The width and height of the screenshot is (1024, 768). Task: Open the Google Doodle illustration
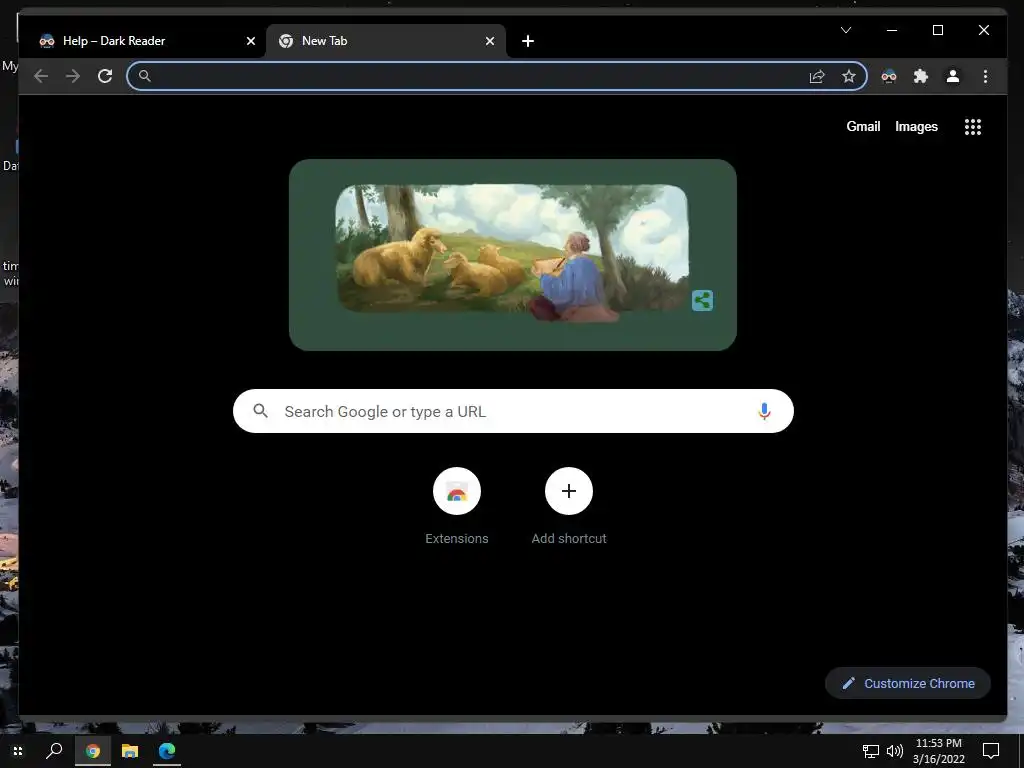[511, 253]
